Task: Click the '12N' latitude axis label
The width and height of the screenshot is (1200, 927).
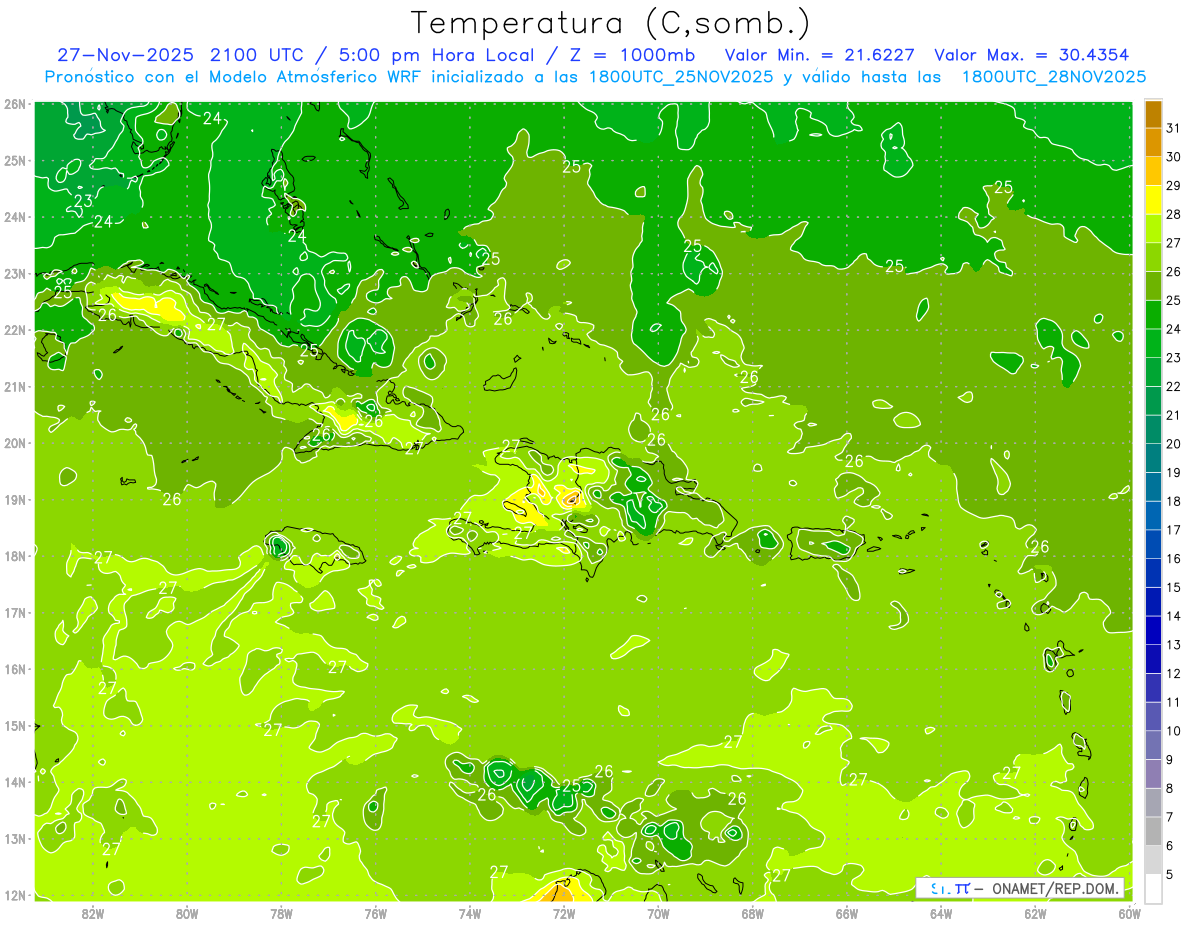Action: point(15,895)
